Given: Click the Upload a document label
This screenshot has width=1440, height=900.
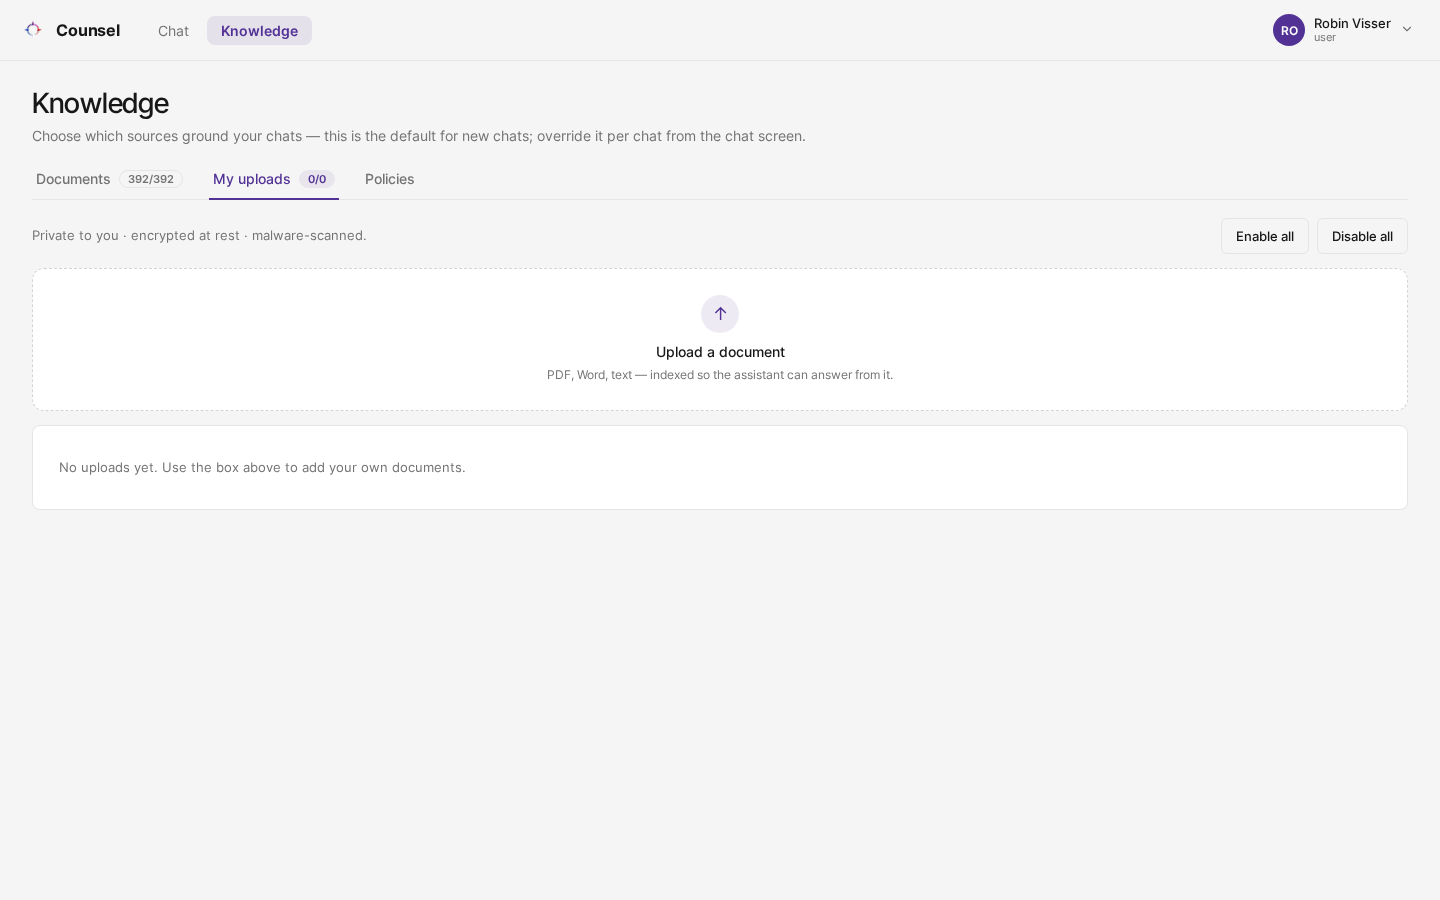Looking at the screenshot, I should click(720, 352).
